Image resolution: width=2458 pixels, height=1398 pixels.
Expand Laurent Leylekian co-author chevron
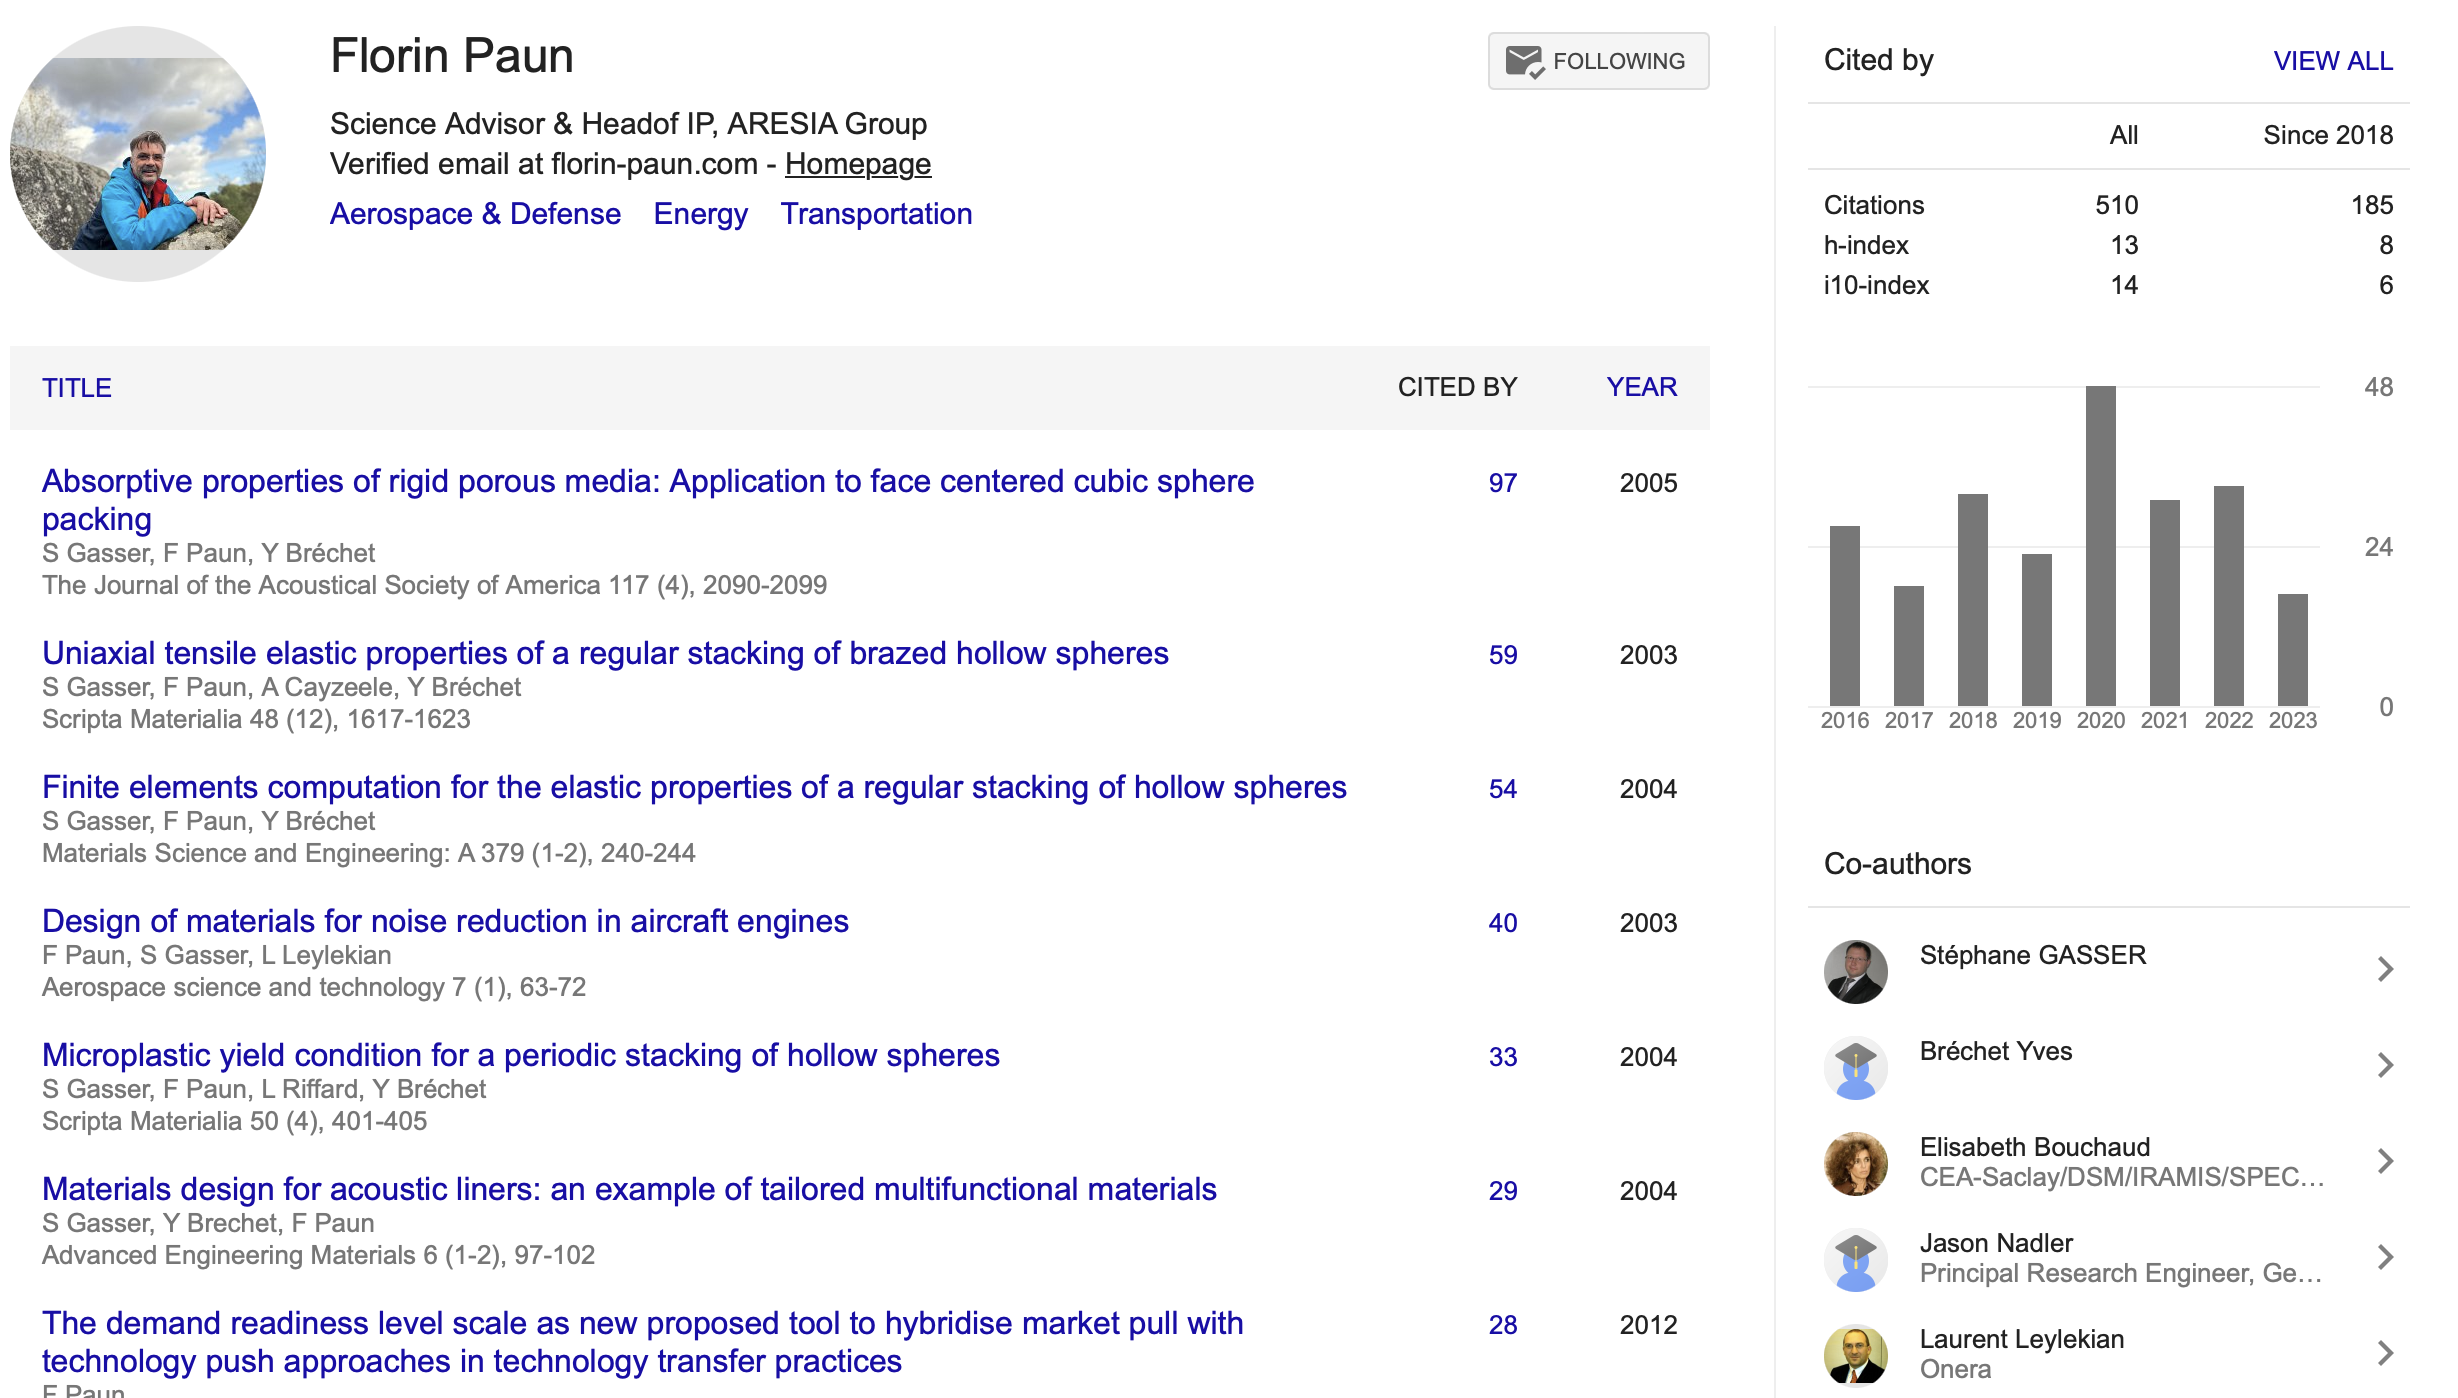2385,1353
